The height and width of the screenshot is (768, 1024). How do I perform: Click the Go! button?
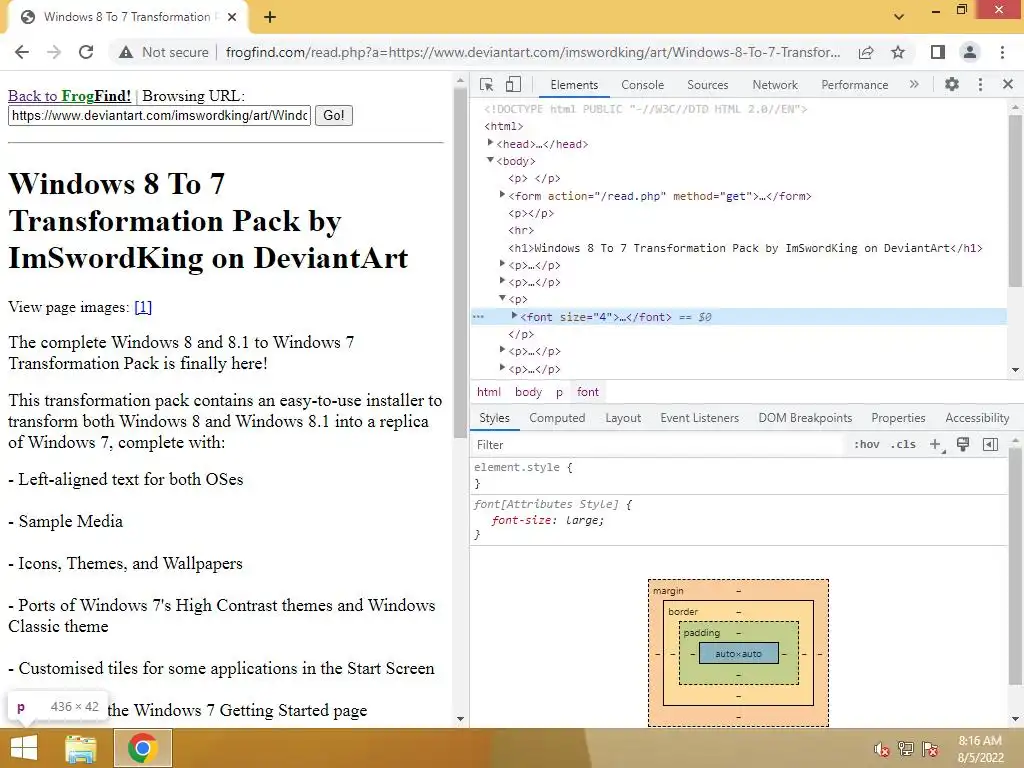(x=334, y=116)
